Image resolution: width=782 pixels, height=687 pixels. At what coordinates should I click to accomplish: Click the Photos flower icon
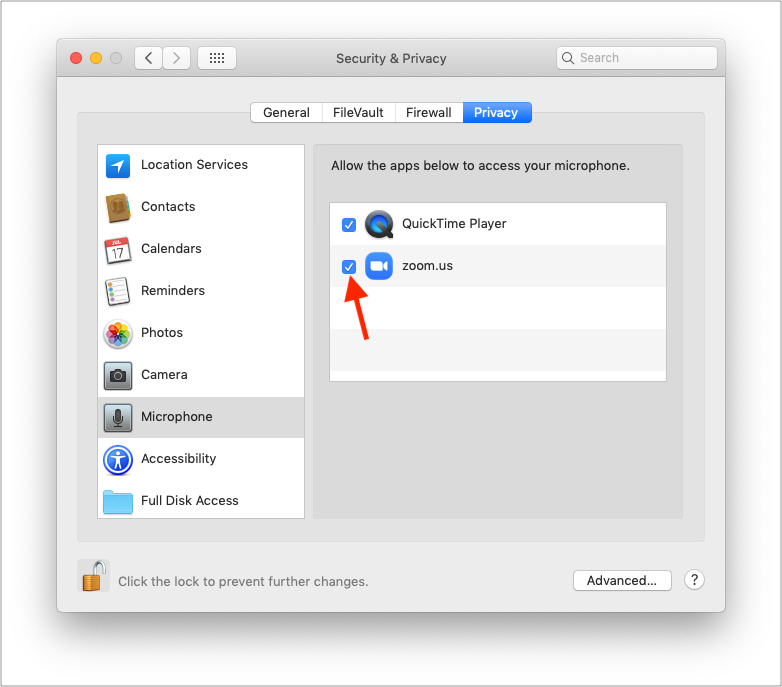[x=118, y=334]
